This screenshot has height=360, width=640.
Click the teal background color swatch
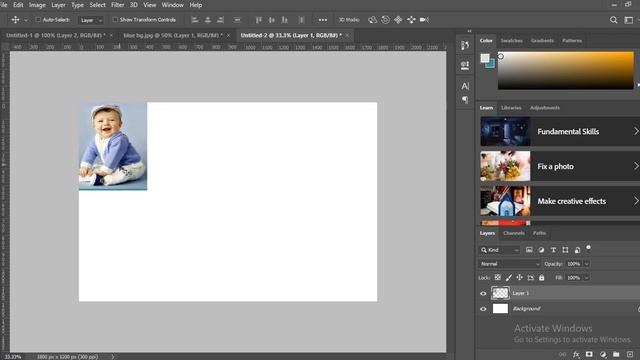click(491, 64)
